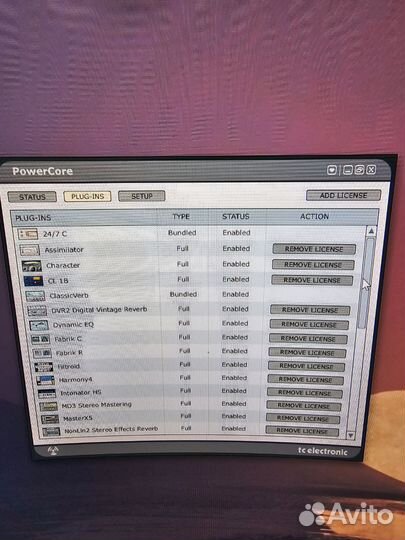The width and height of the screenshot is (405, 540).
Task: Click the Filtroid plug-in icon
Action: click(44, 367)
